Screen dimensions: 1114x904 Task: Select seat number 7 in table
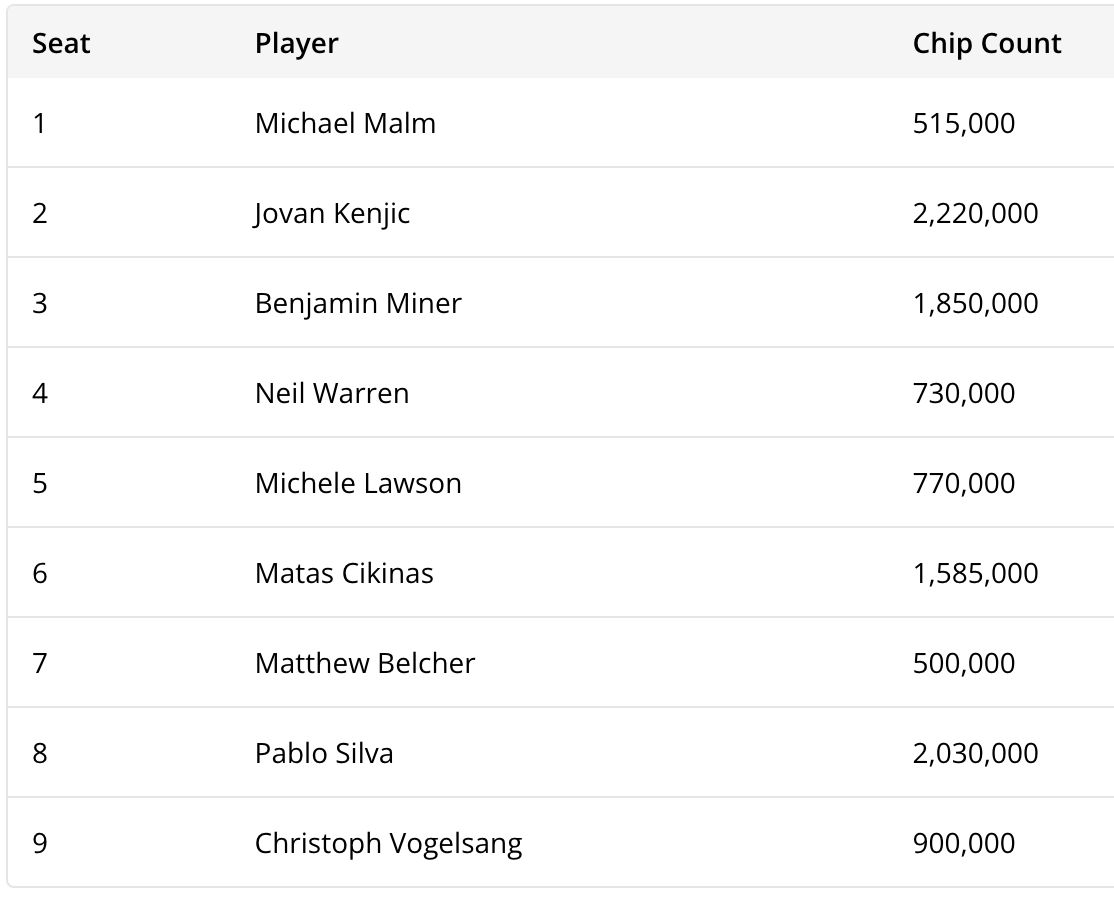point(40,664)
